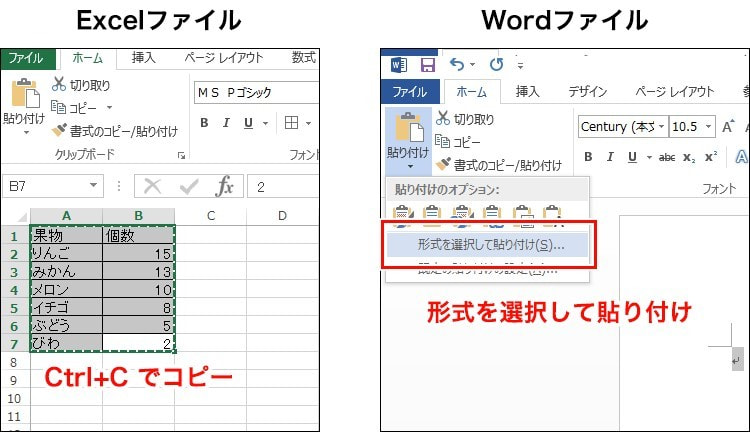Click the Redo icon in Word

497,64
